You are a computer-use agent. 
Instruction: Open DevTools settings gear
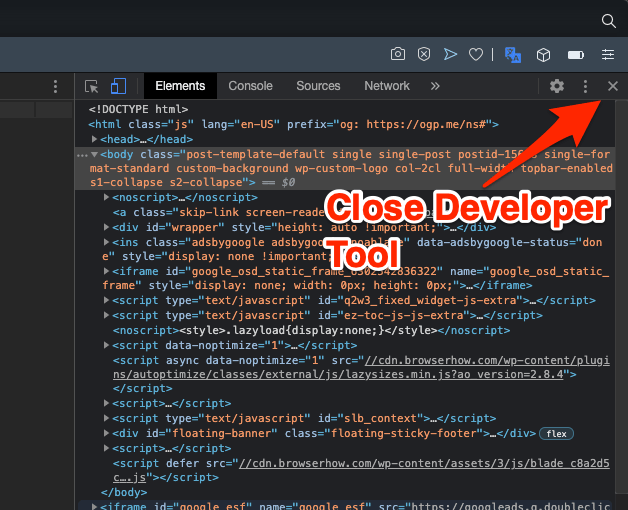[557, 87]
